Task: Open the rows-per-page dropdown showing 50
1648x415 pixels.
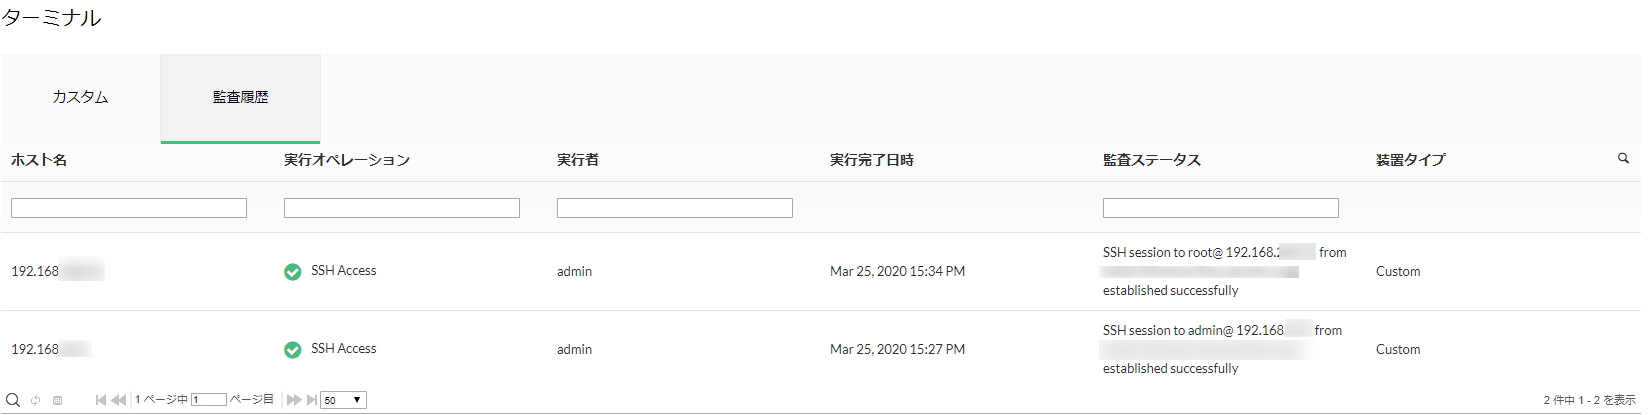Action: tap(343, 400)
